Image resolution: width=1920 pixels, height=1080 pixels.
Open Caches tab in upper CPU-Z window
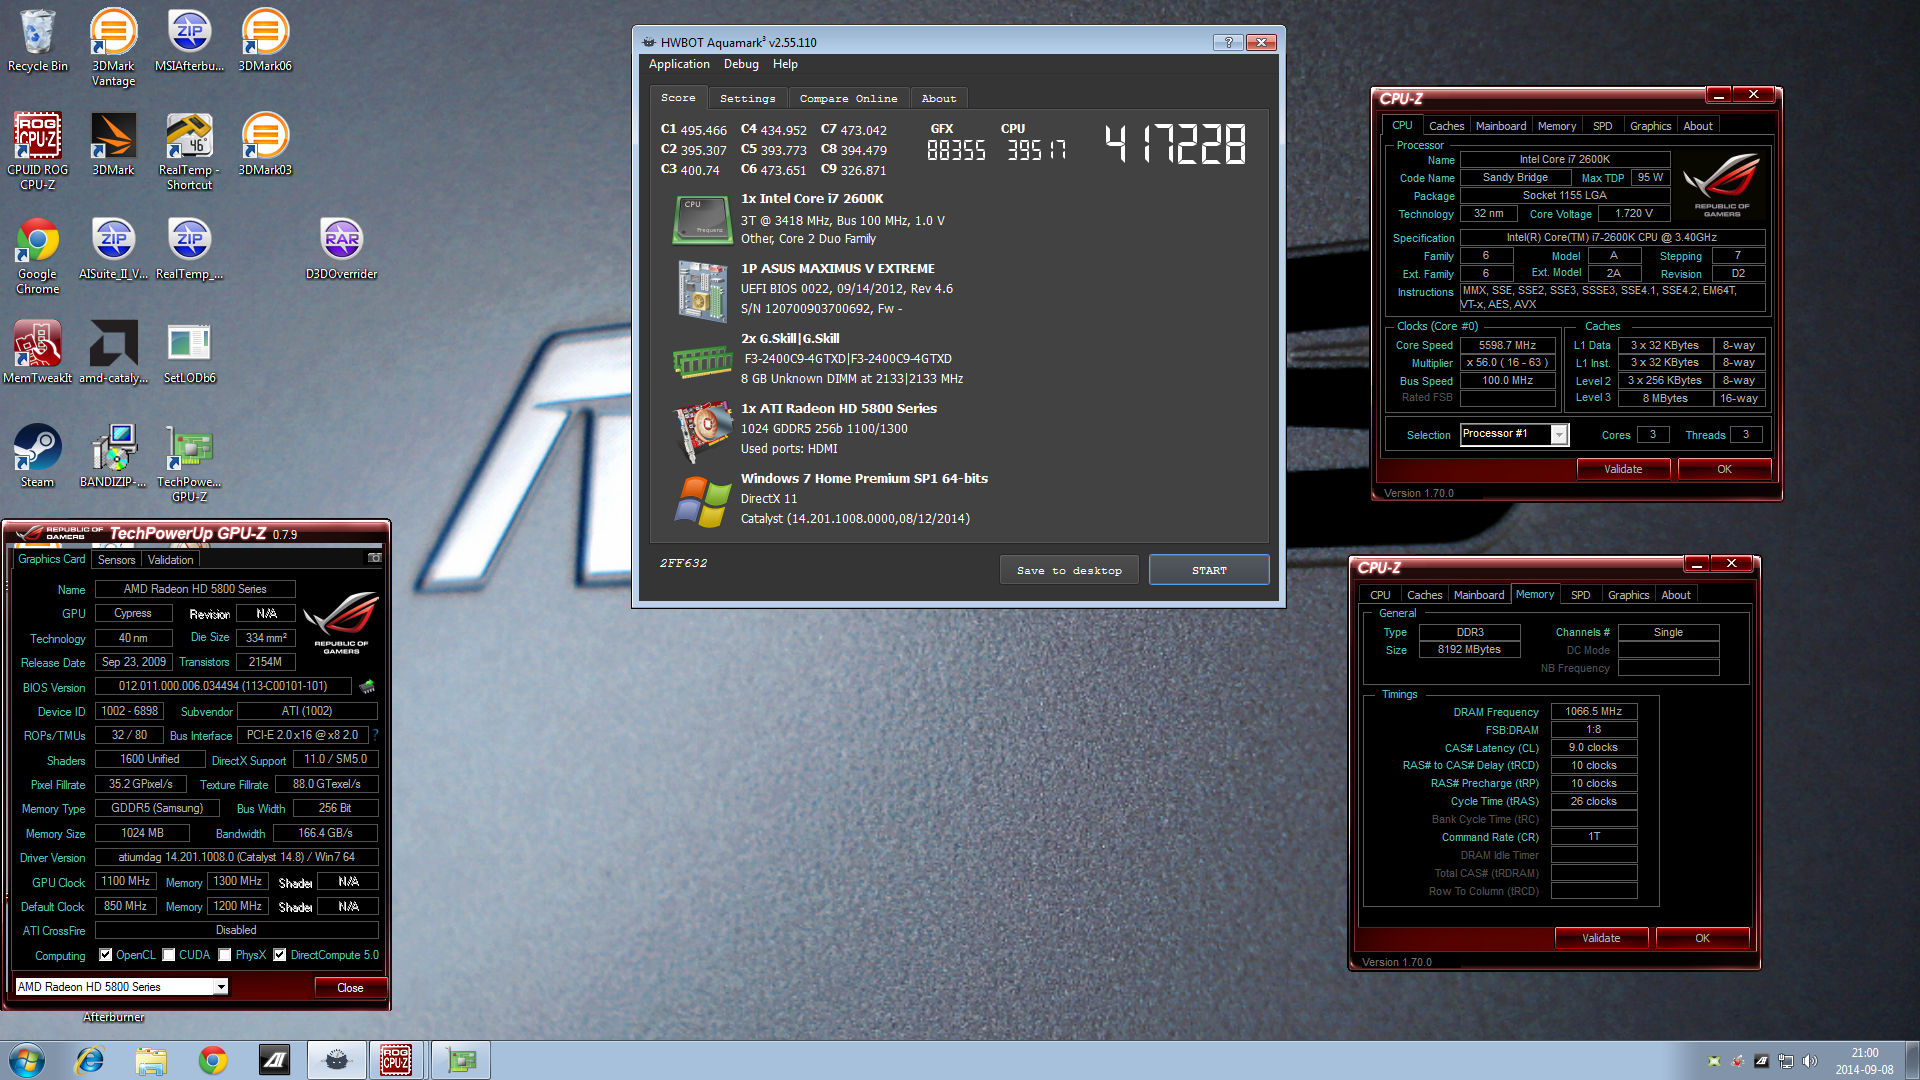pyautogui.click(x=1446, y=126)
